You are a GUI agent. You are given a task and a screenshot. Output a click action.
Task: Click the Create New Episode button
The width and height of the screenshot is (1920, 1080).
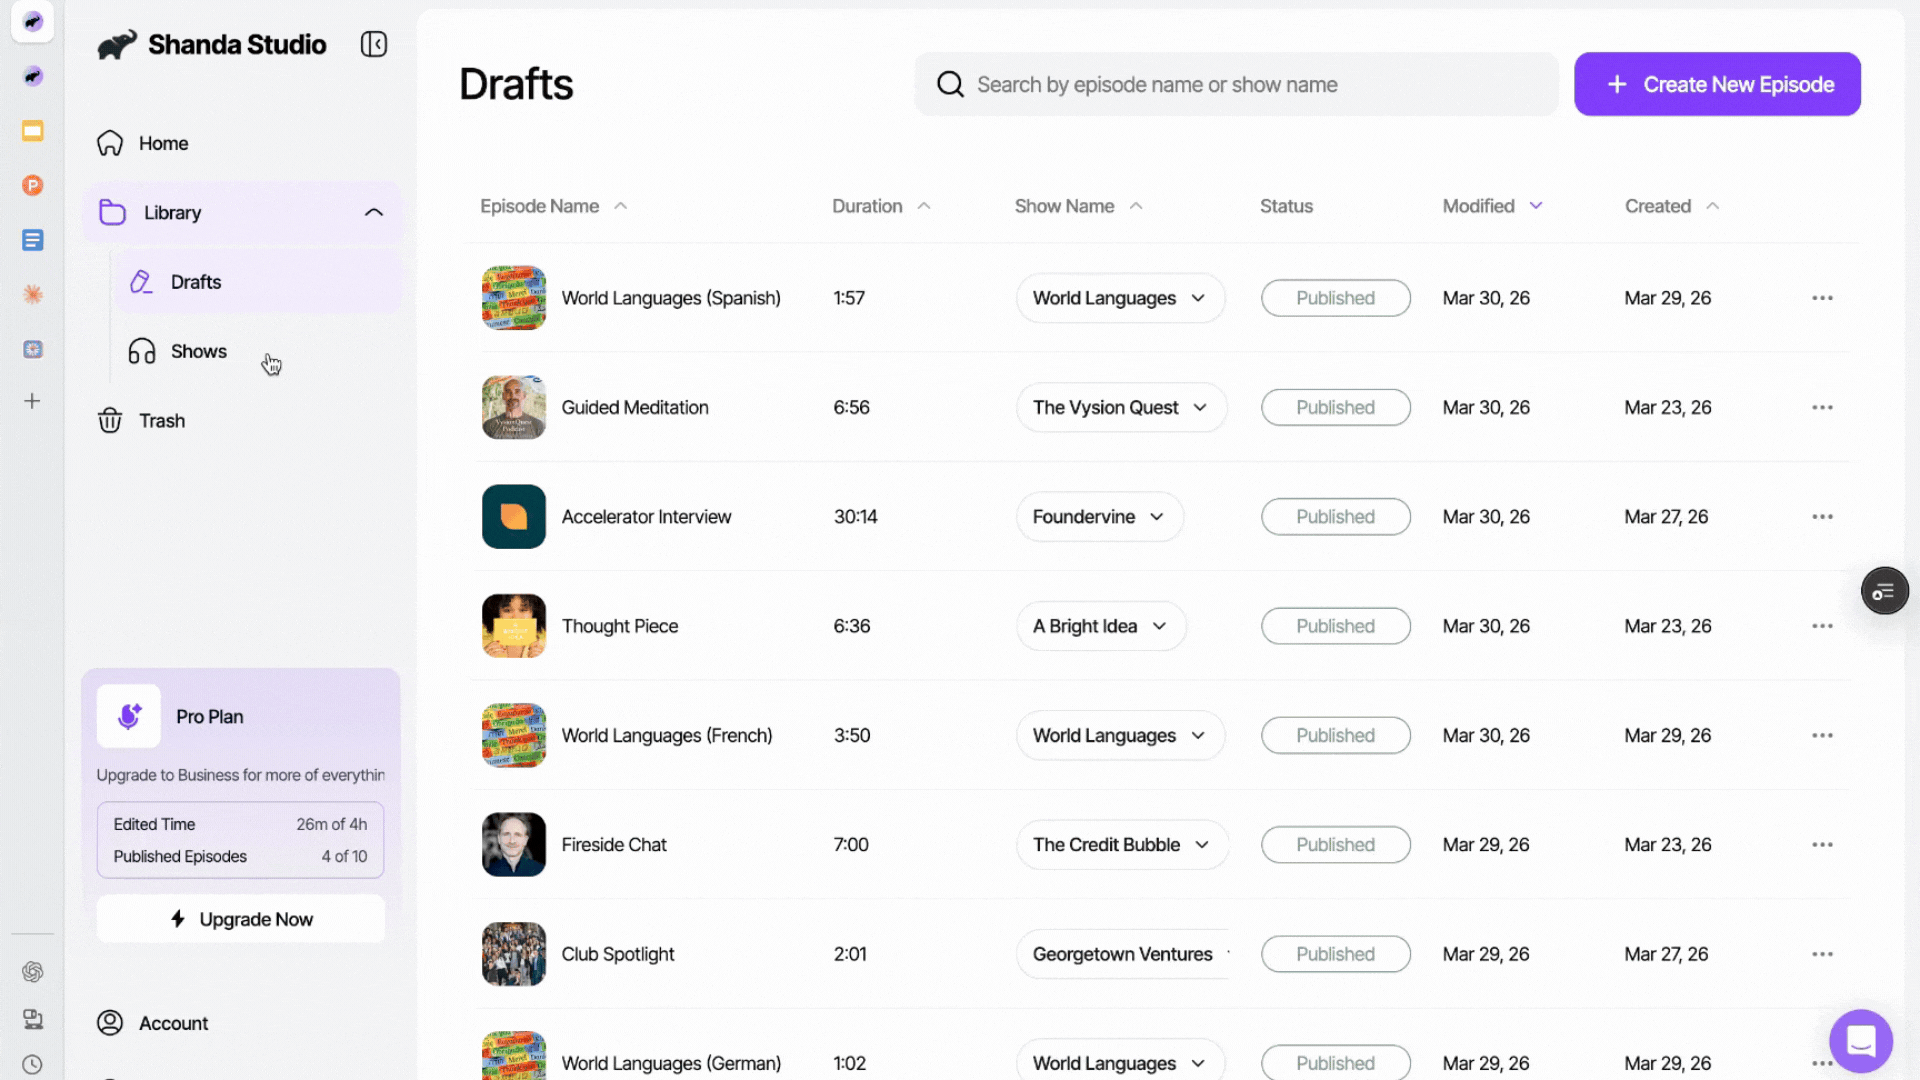pyautogui.click(x=1717, y=84)
